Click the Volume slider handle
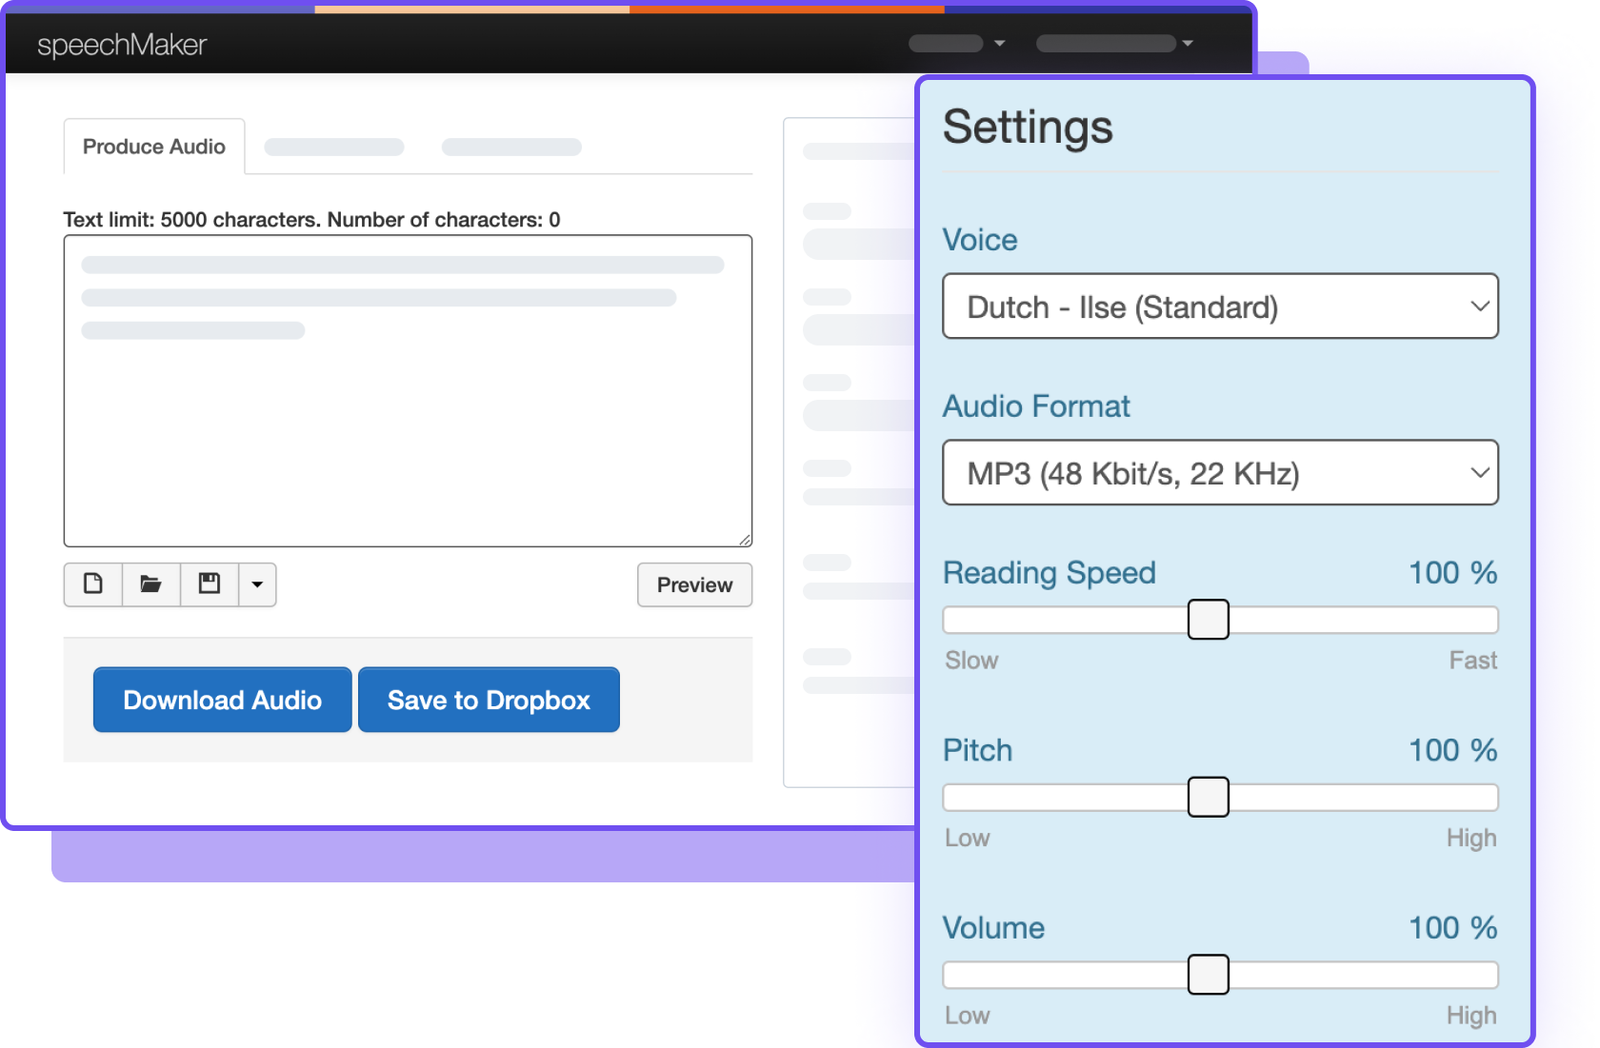Screen dimensions: 1600x1048 tap(1207, 974)
